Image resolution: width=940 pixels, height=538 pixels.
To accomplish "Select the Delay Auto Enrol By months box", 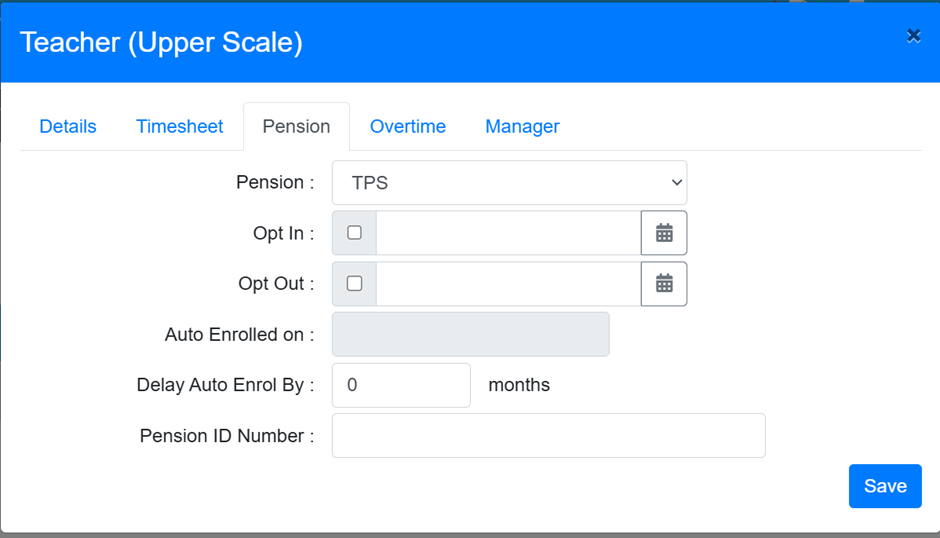I will [x=400, y=385].
